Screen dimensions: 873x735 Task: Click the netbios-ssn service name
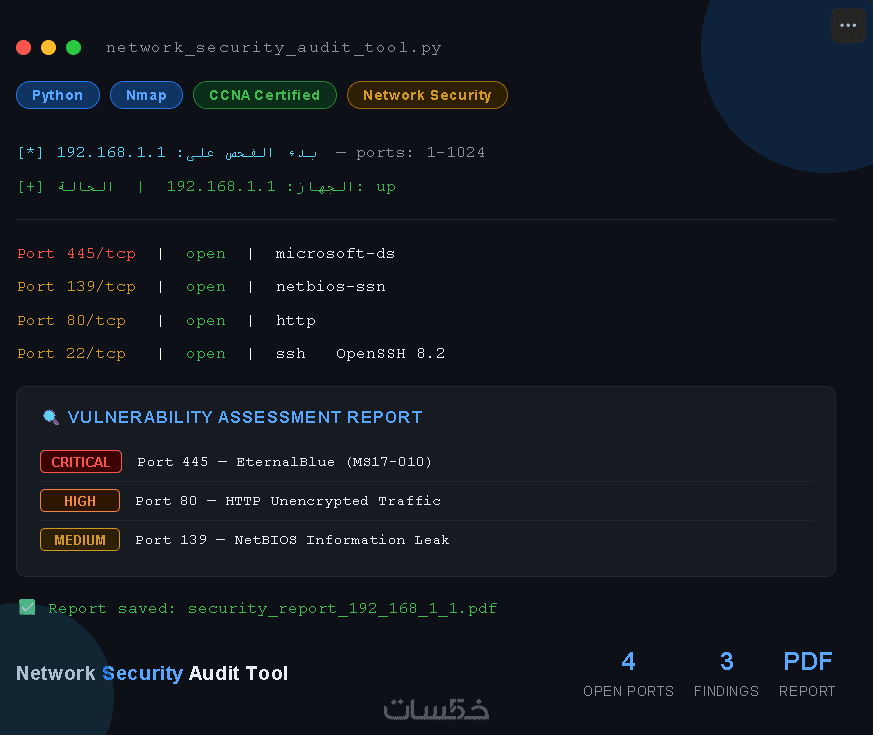pos(331,287)
